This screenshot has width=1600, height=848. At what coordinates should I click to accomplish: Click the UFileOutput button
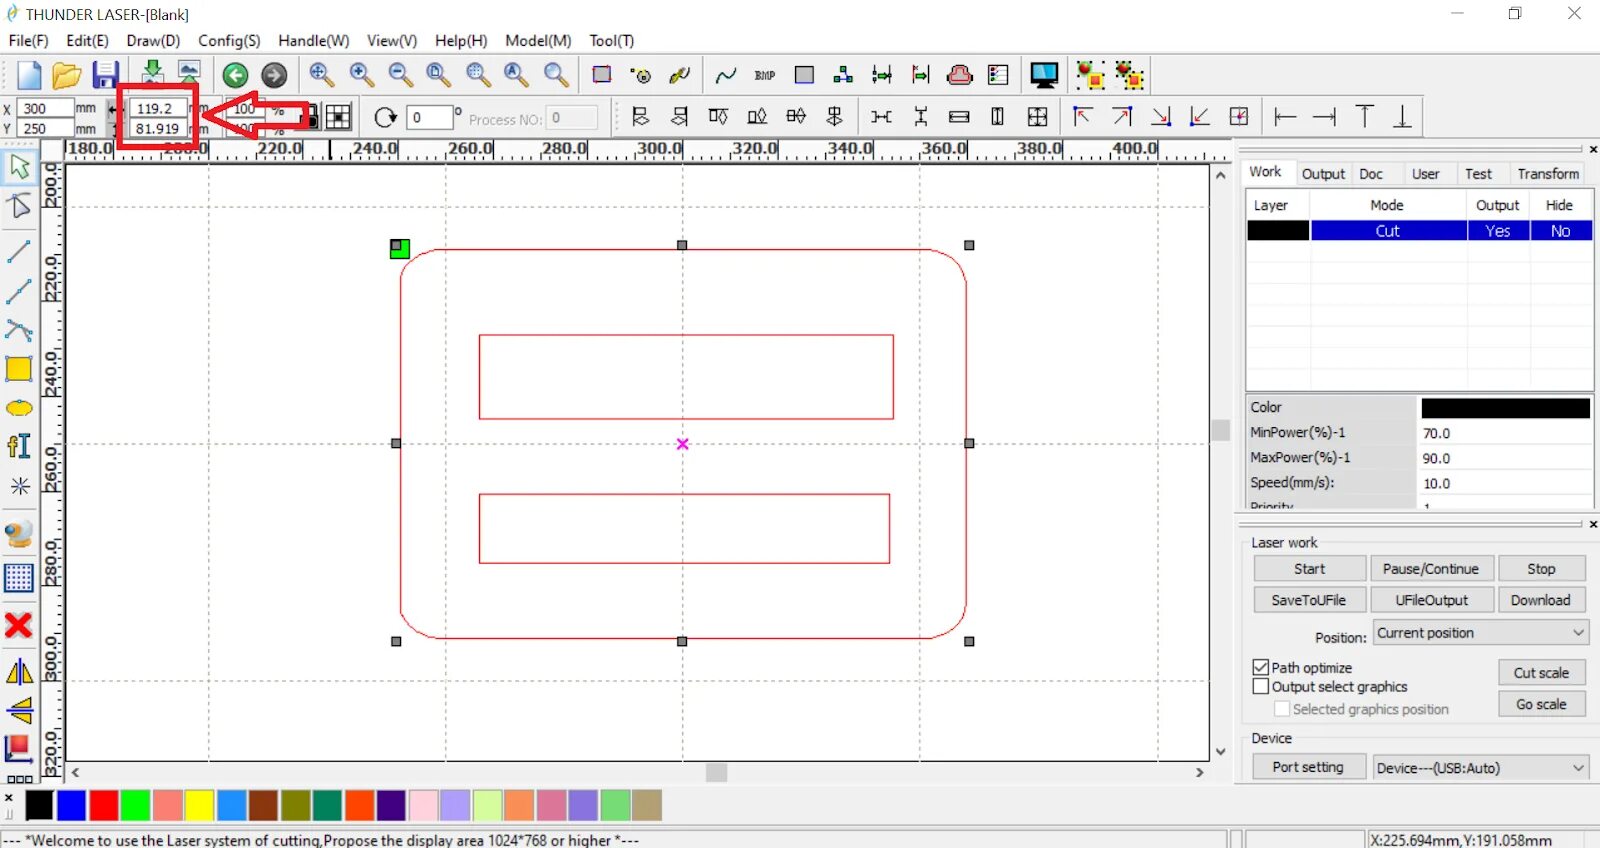click(1431, 600)
